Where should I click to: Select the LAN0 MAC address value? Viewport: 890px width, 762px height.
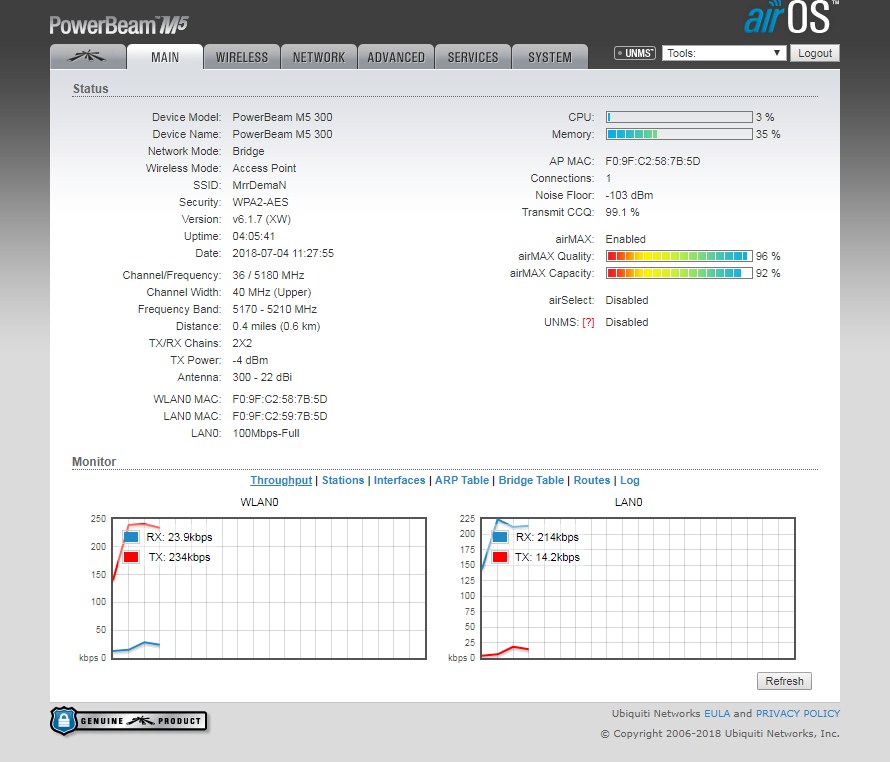pyautogui.click(x=280, y=416)
